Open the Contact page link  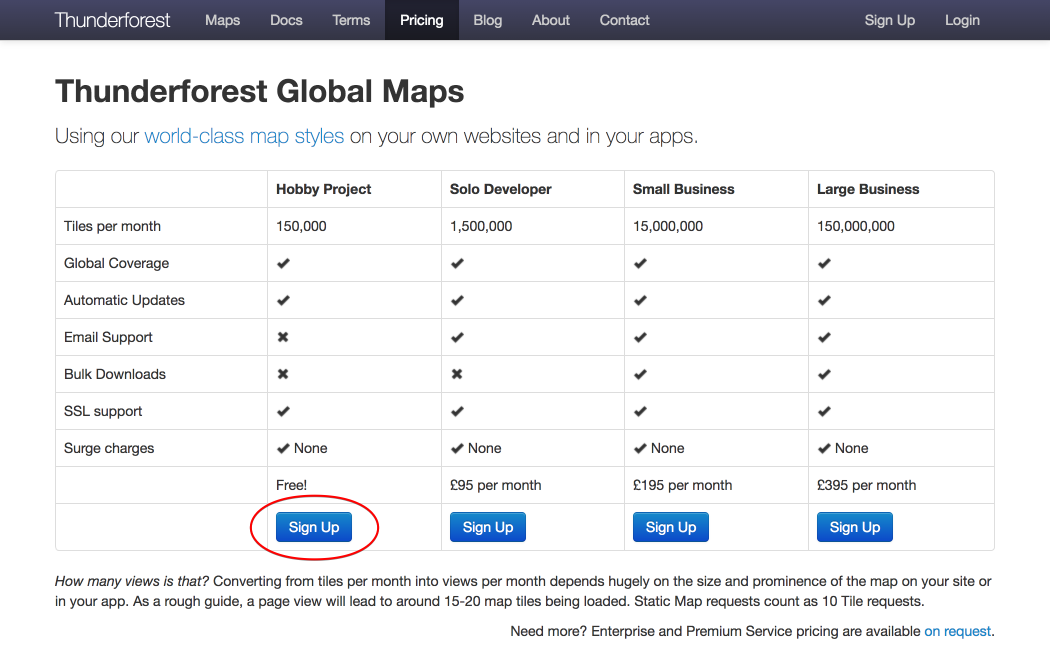pyautogui.click(x=624, y=20)
